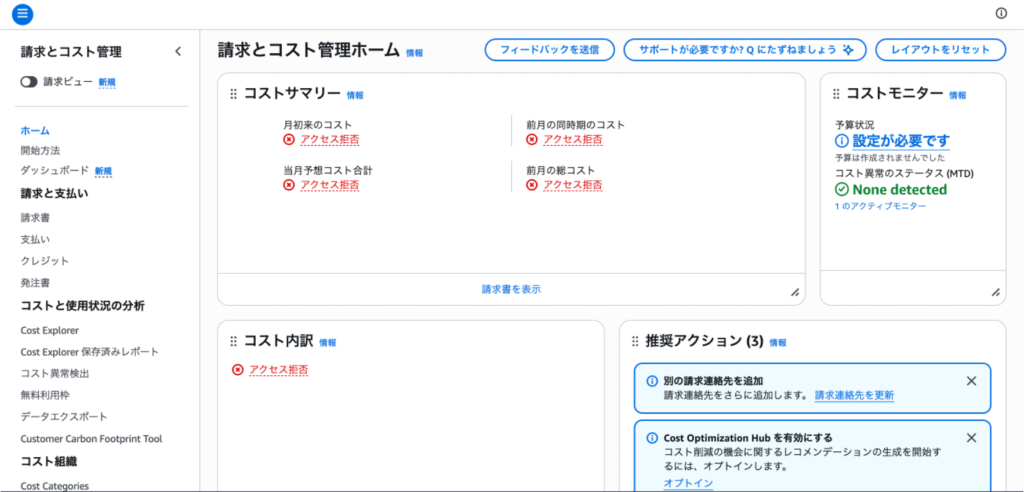Viewport: 1024px width, 492px height.
Task: Grab the コストモニター widget drag handle
Action: pyautogui.click(x=835, y=94)
